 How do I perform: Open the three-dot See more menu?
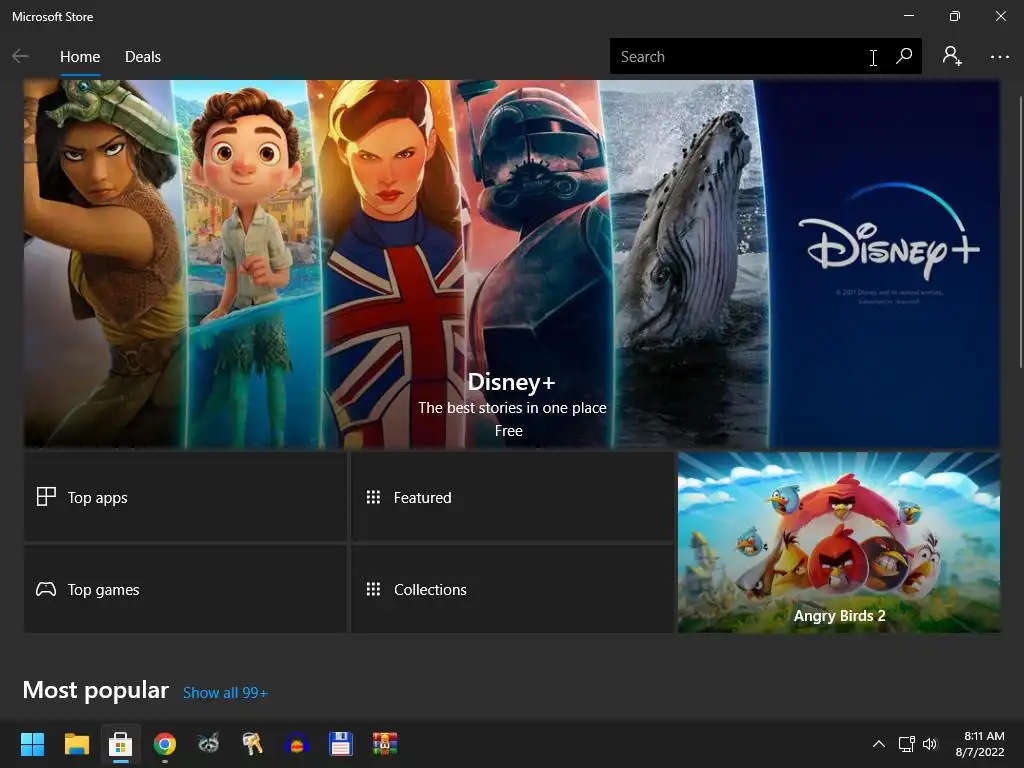pyautogui.click(x=999, y=57)
